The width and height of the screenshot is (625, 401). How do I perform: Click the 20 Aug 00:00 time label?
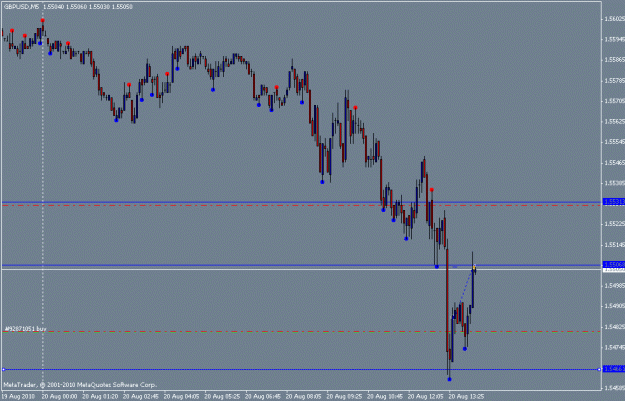(x=59, y=397)
